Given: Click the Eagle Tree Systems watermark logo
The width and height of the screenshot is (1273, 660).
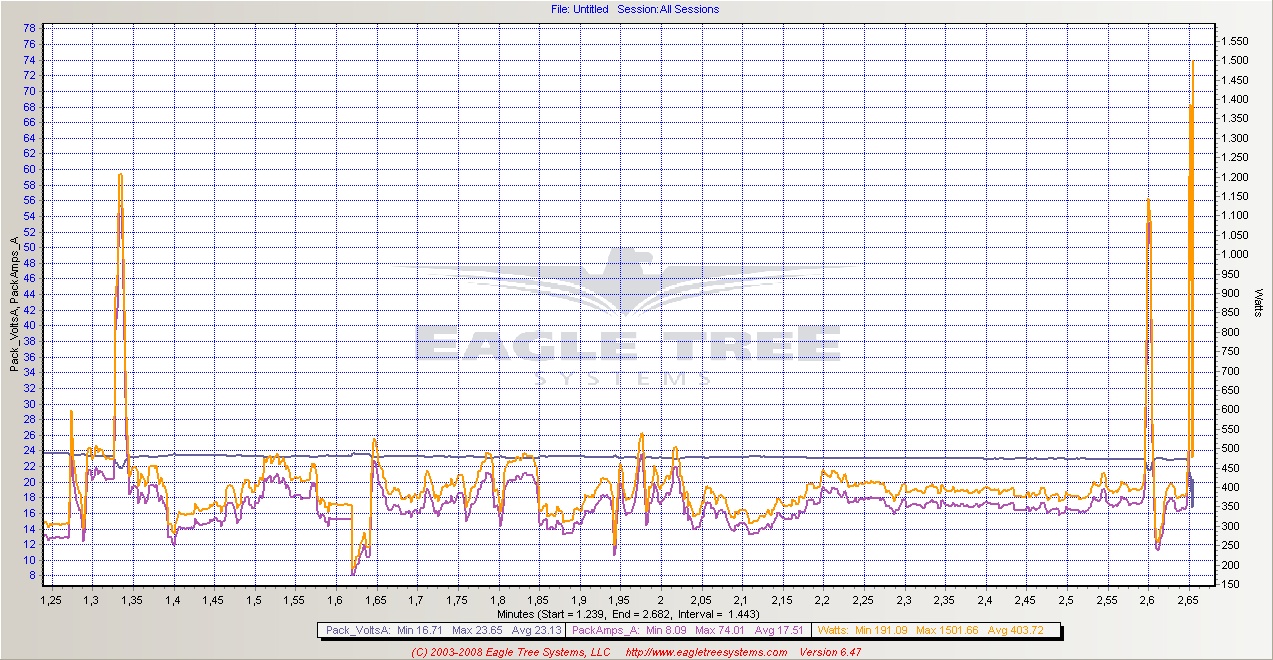Looking at the screenshot, I should click(x=628, y=320).
